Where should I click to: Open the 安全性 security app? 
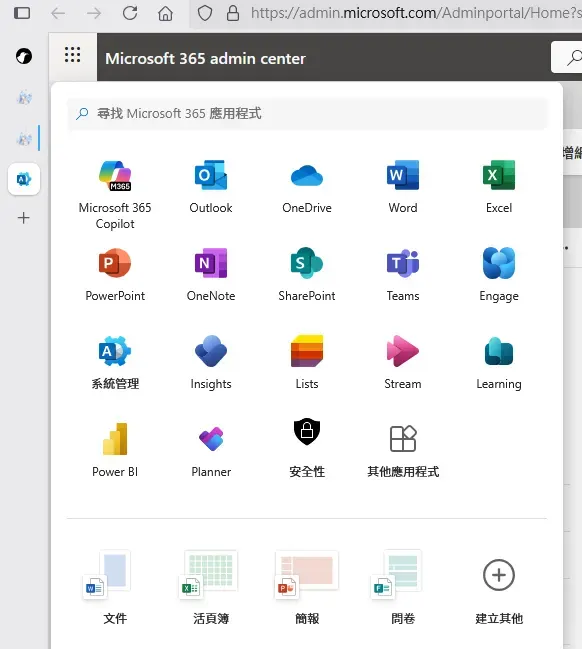tap(307, 448)
